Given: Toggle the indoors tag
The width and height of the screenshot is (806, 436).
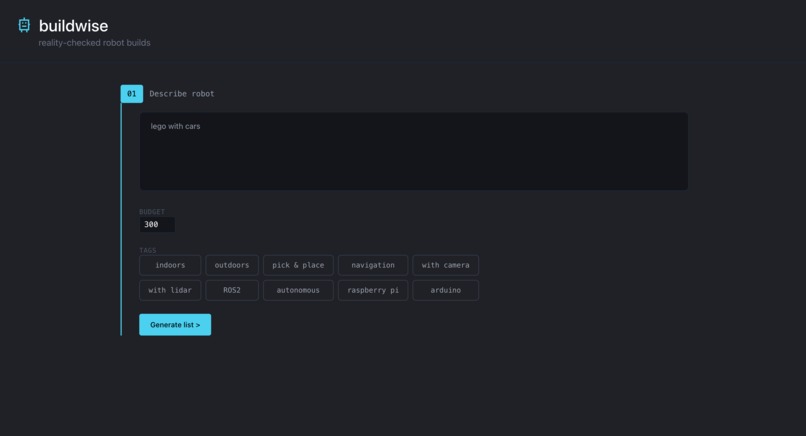Looking at the screenshot, I should coord(170,265).
